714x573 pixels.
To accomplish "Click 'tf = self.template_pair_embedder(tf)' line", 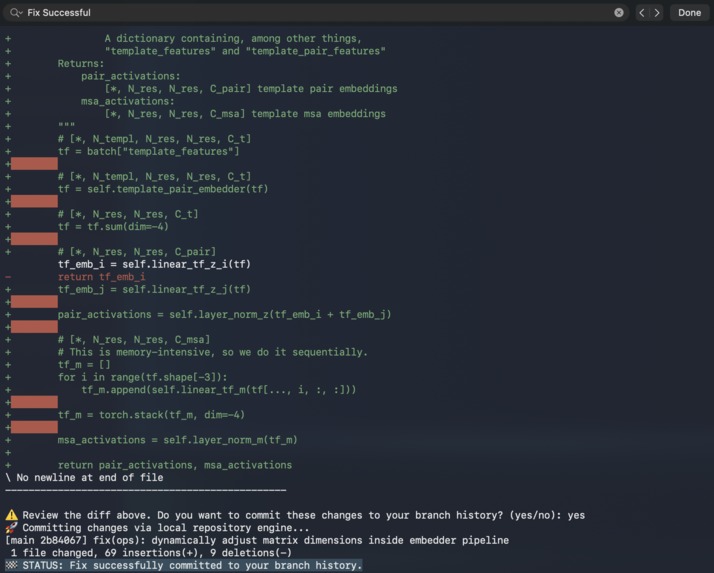I will click(x=163, y=189).
